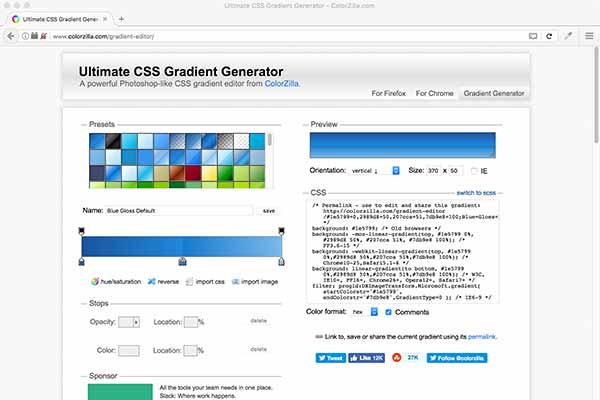Click the browser address bar URL

(103, 36)
